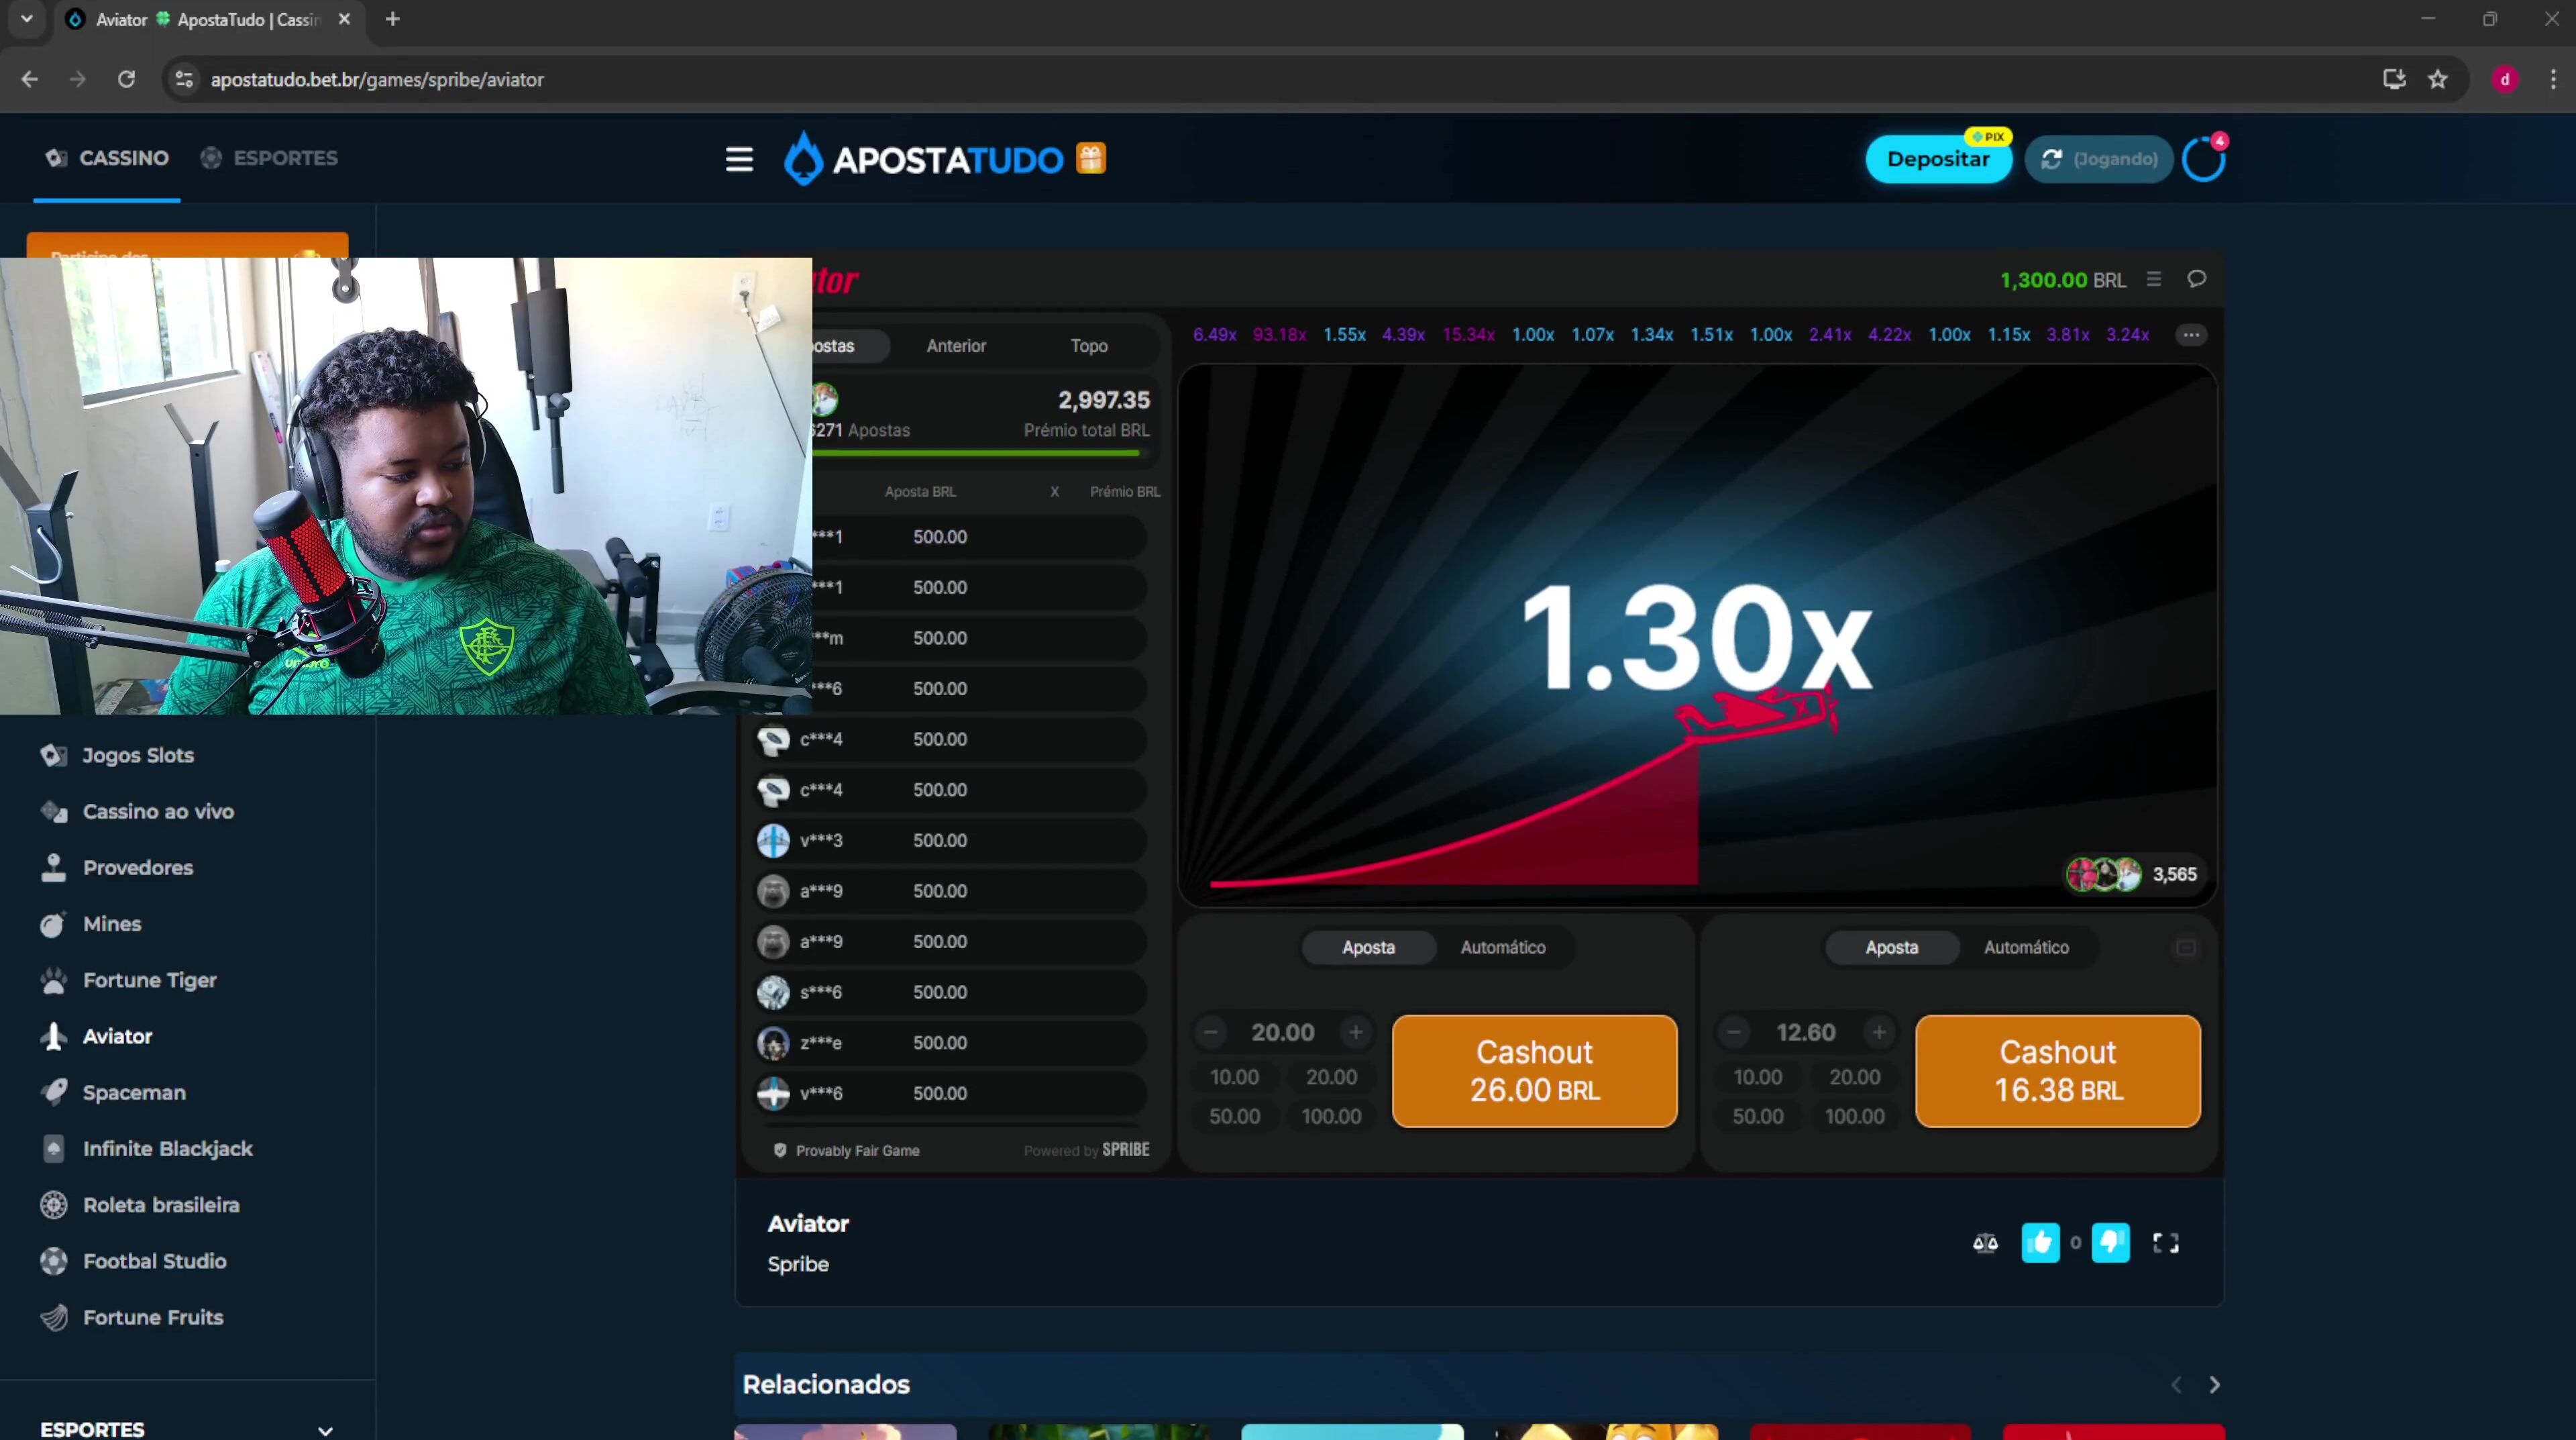Cash out 16.38 BRL
The height and width of the screenshot is (1440, 2576).
tap(2058, 1071)
